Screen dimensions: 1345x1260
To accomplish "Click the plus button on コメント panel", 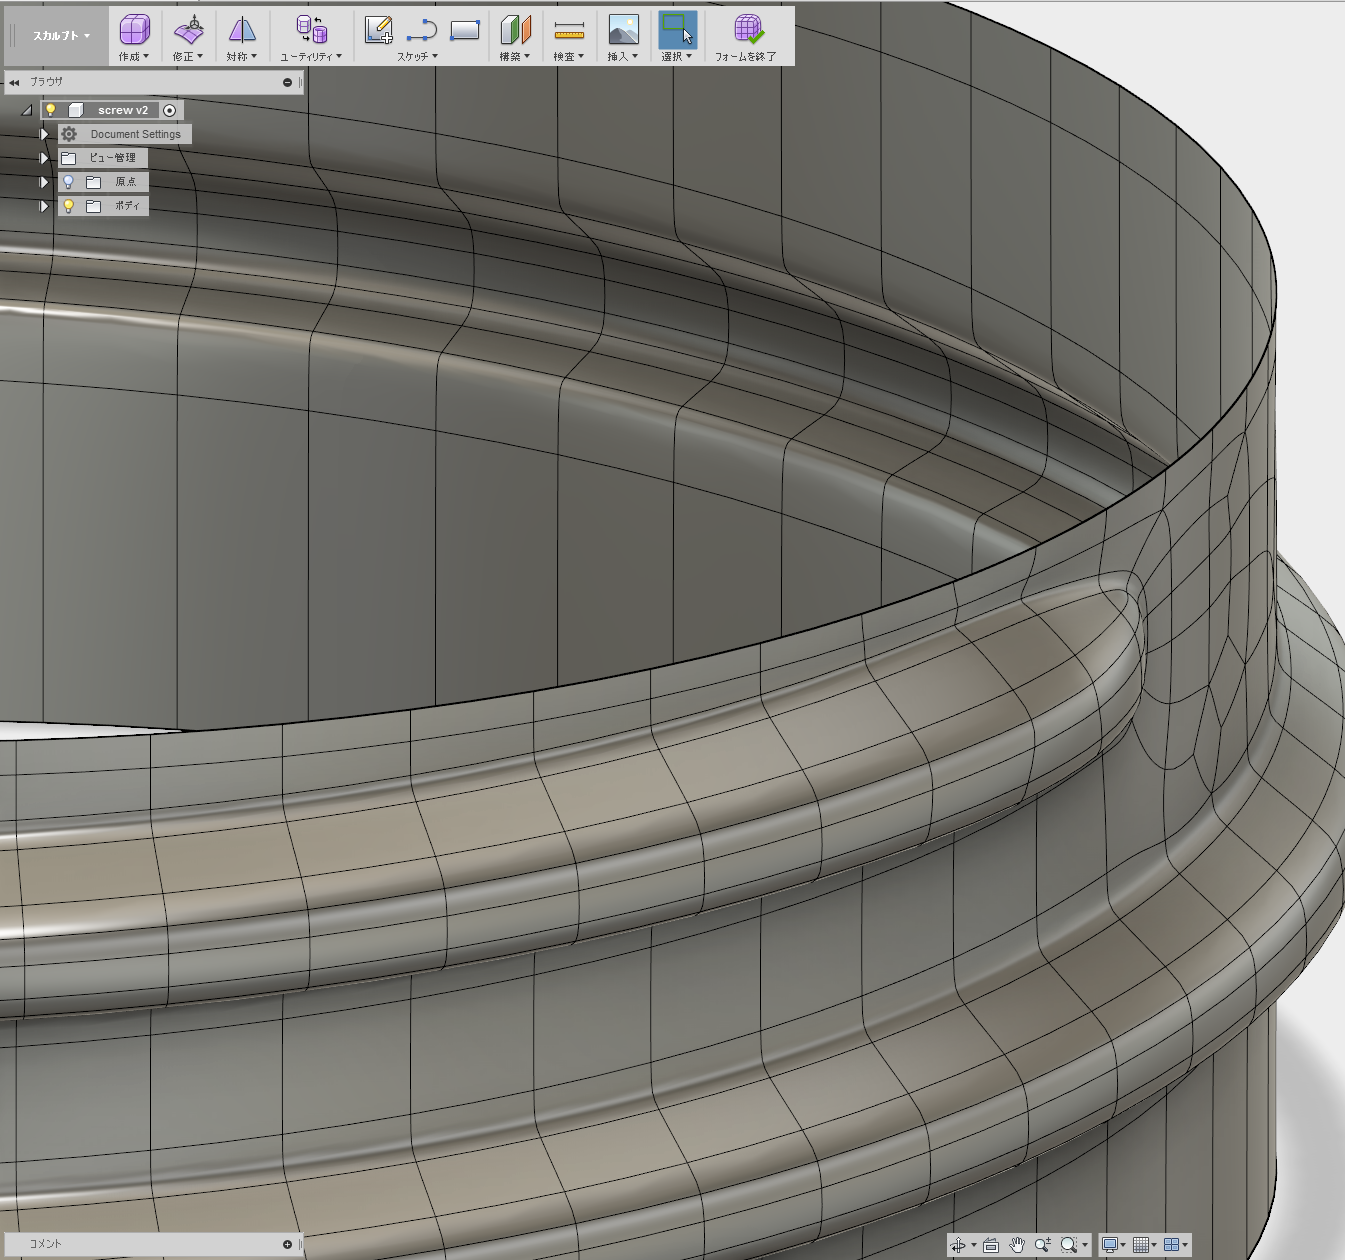I will coord(287,1244).
